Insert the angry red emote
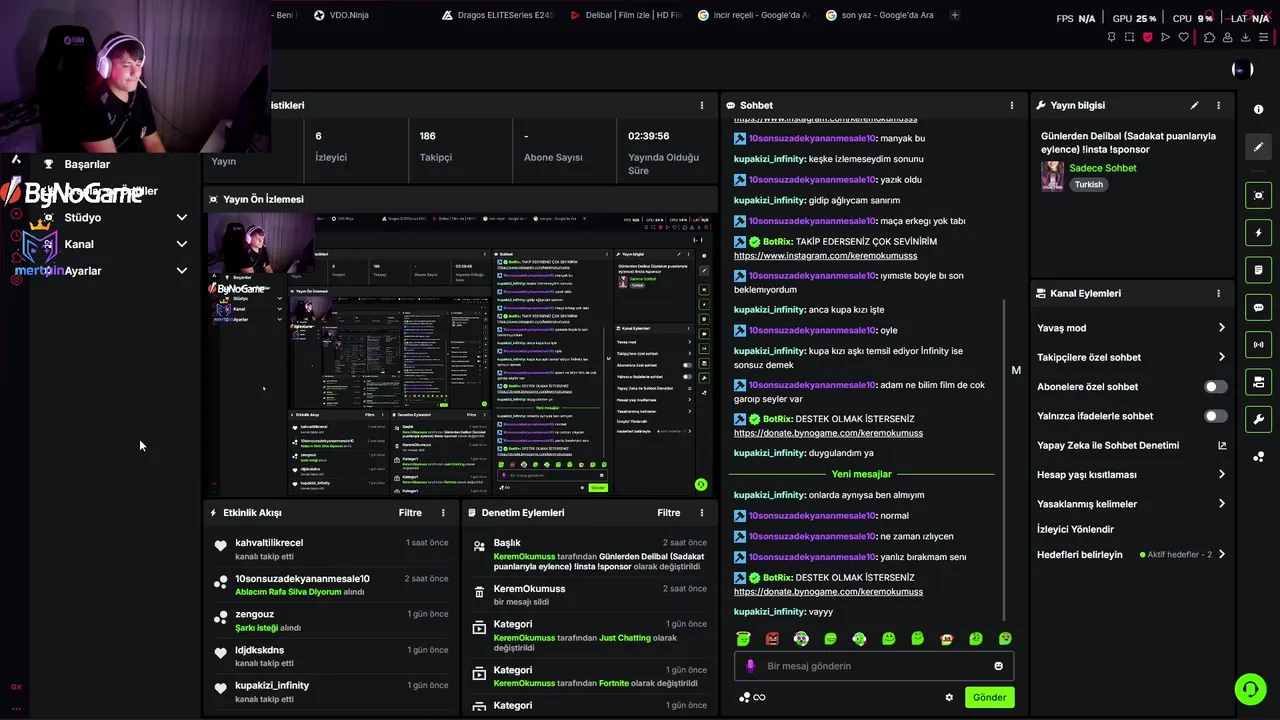The height and width of the screenshot is (720, 1280). tap(772, 638)
